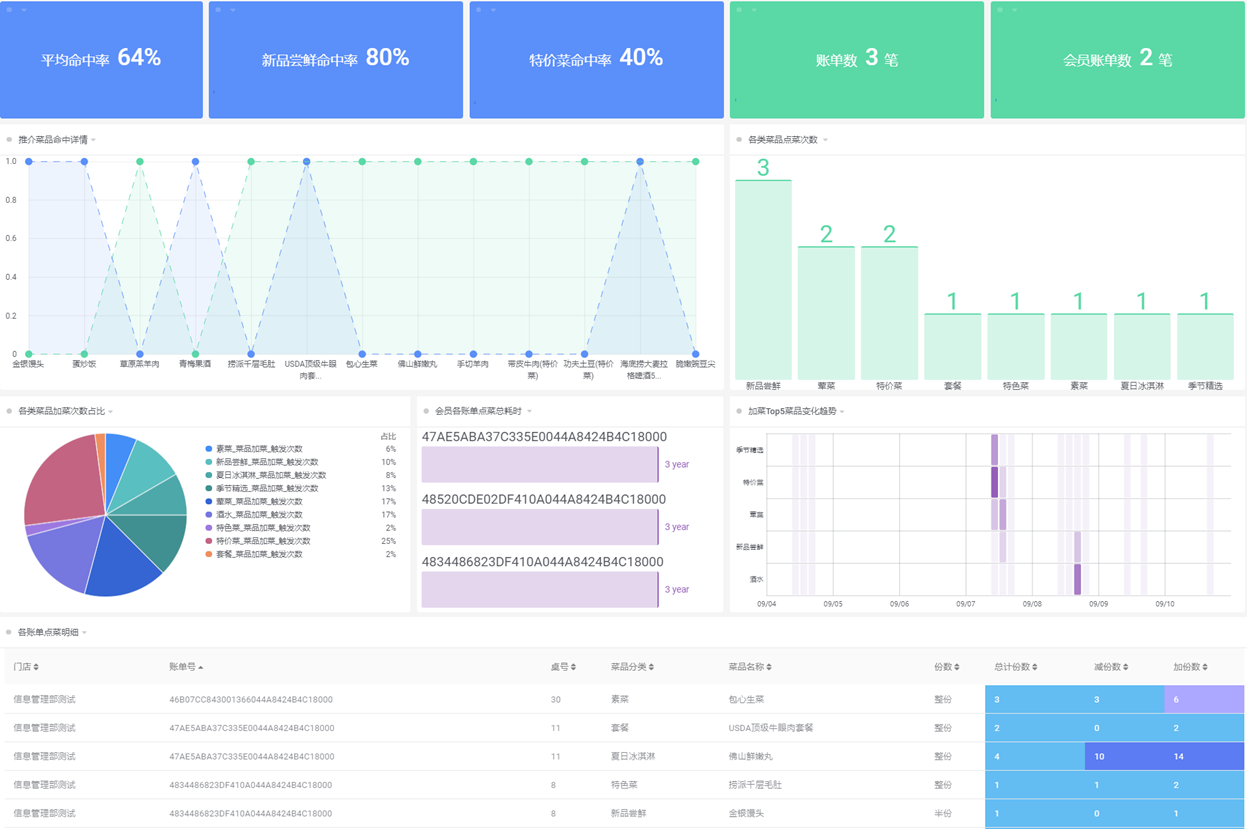
Task: Open 各类菜品点菜次数 panel dropdown arrow
Action: click(x=825, y=140)
